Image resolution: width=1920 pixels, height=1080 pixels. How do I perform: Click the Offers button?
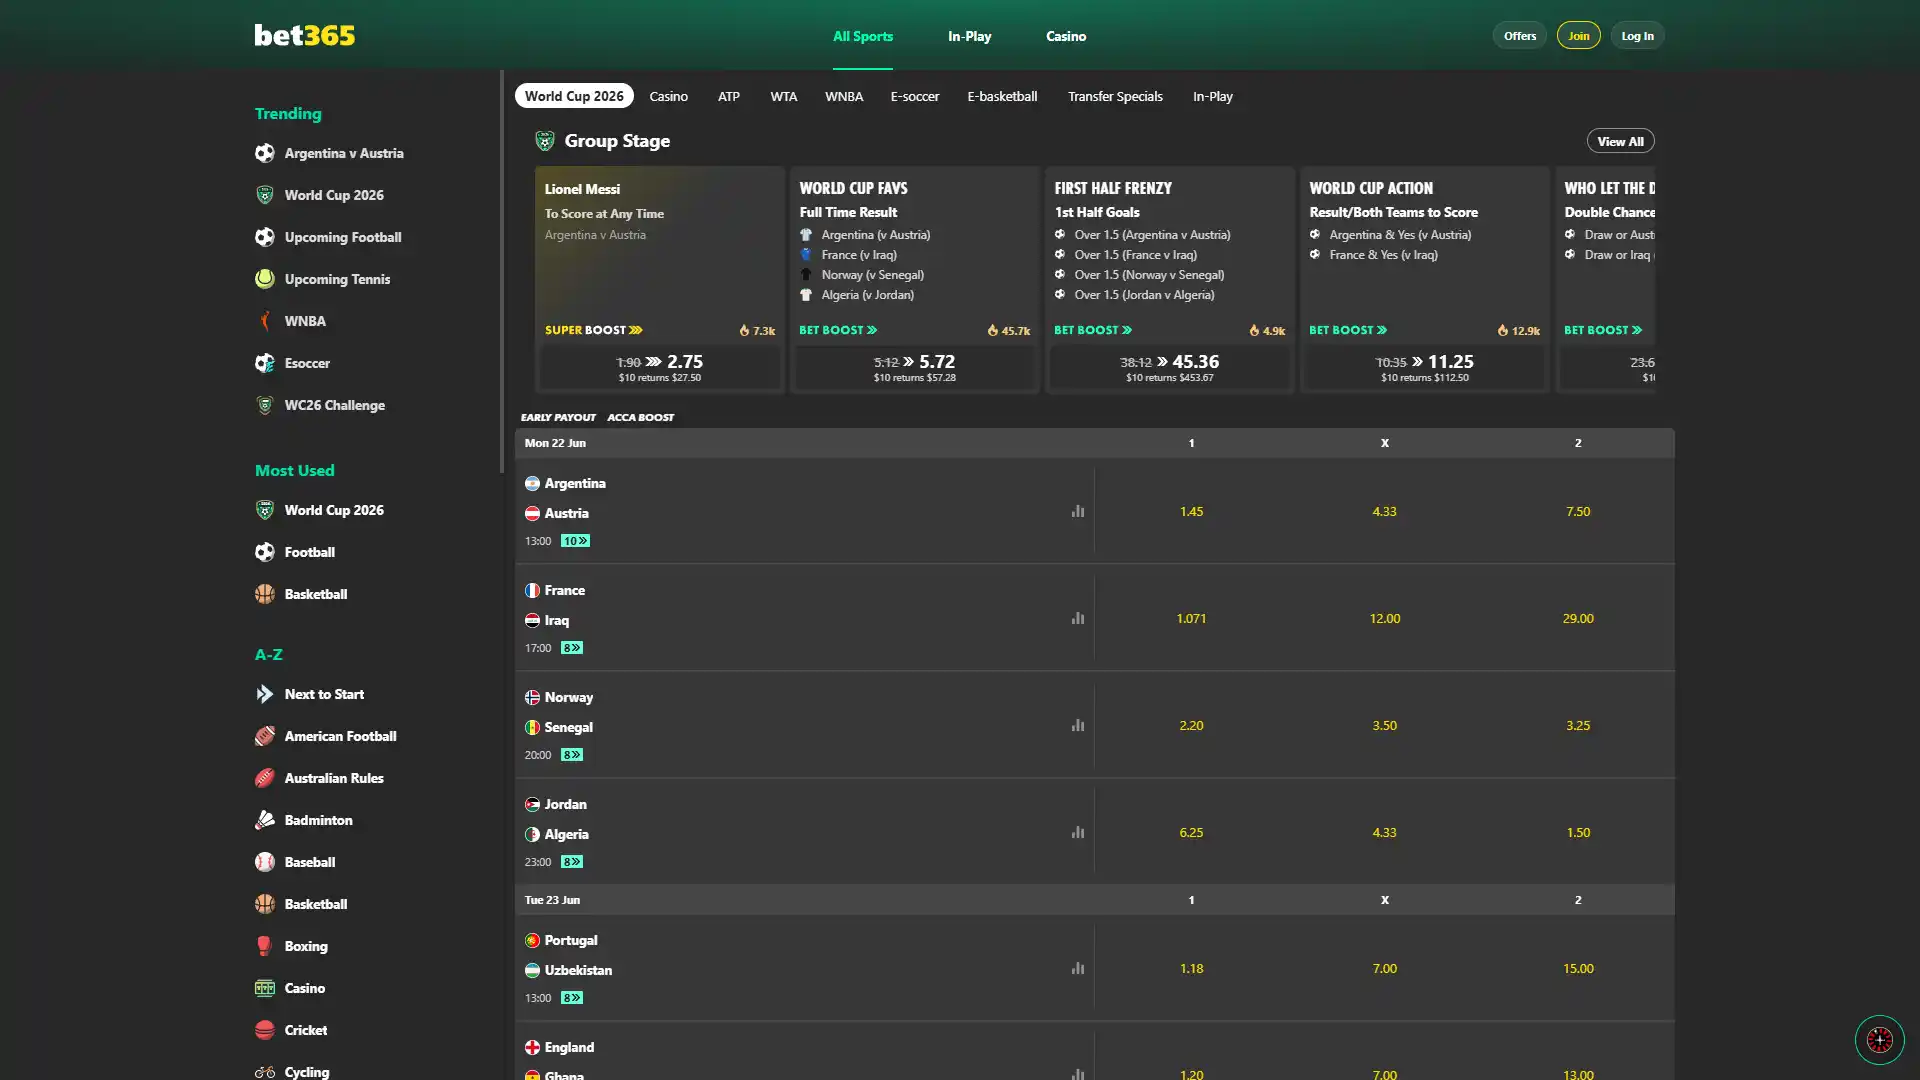(x=1519, y=35)
